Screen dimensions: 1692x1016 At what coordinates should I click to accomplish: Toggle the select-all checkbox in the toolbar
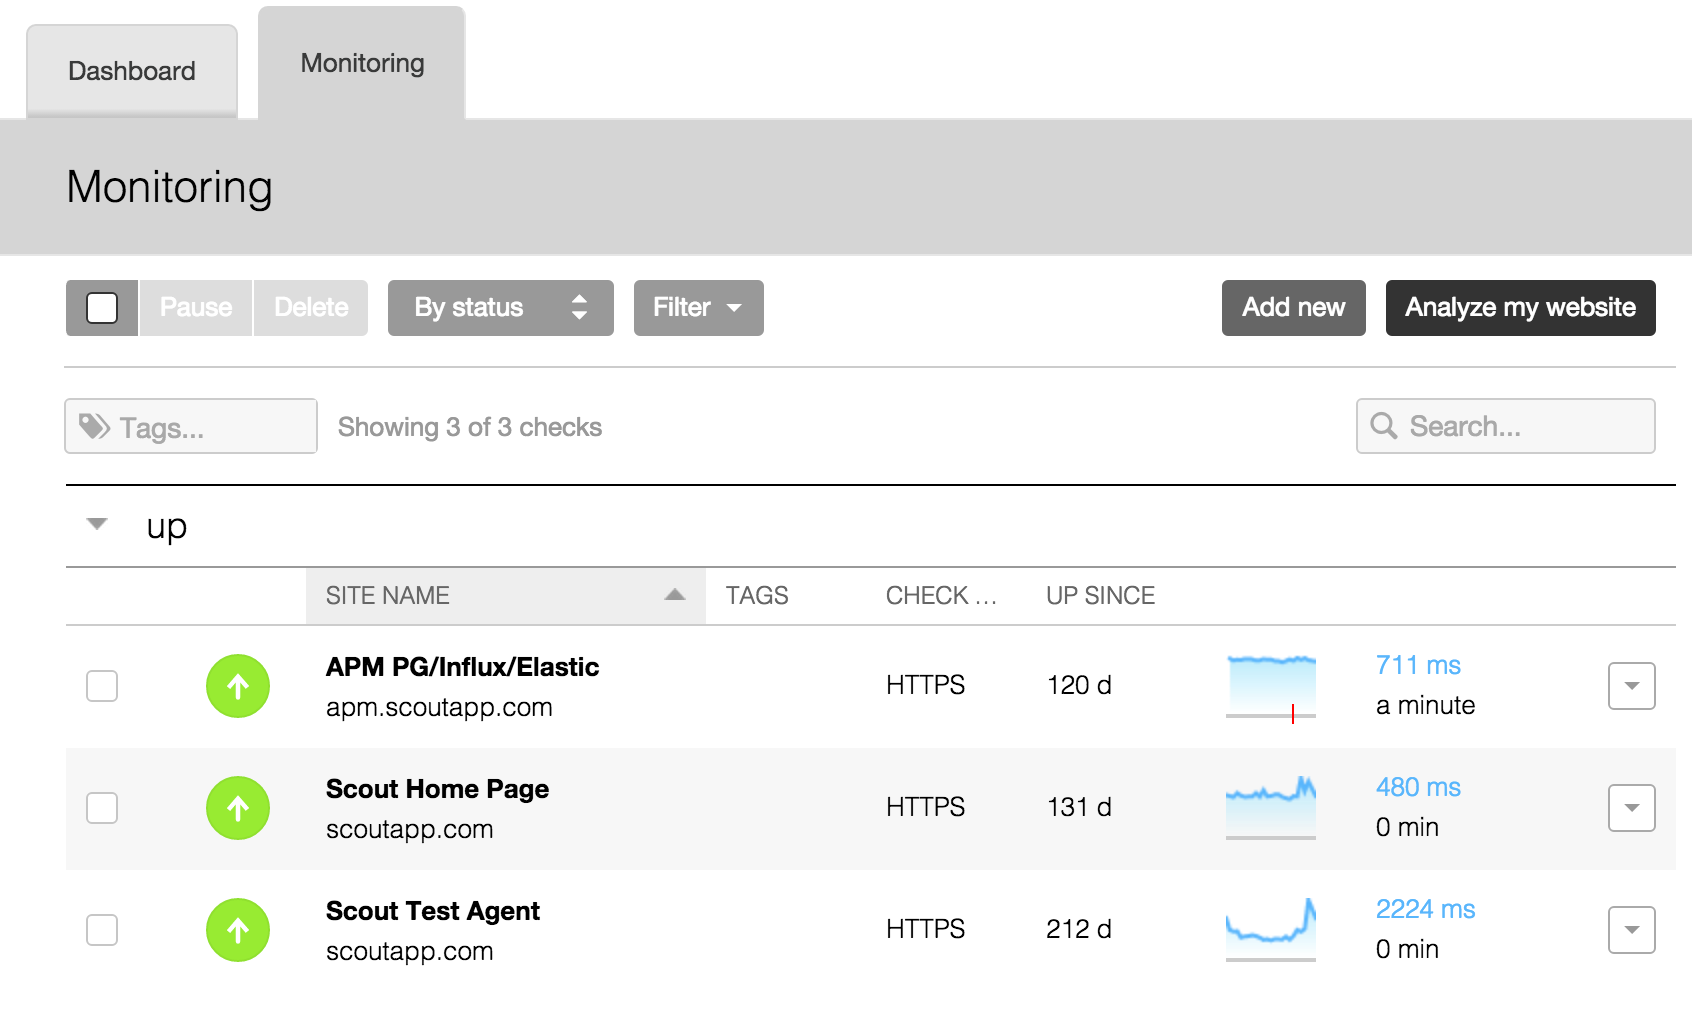102,308
